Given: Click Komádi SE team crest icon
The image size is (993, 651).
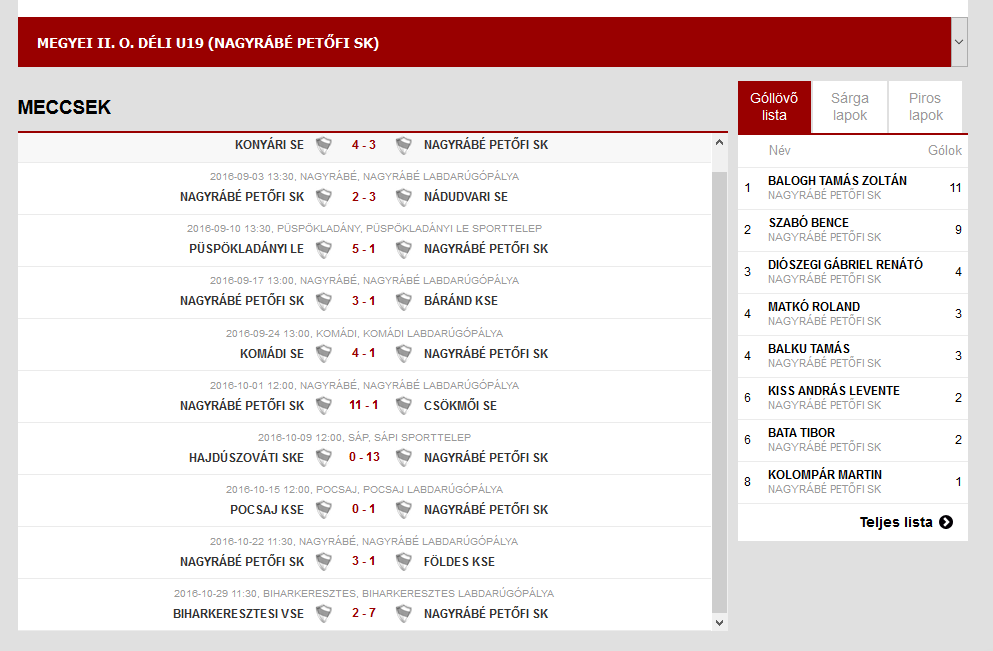Looking at the screenshot, I should pos(324,353).
